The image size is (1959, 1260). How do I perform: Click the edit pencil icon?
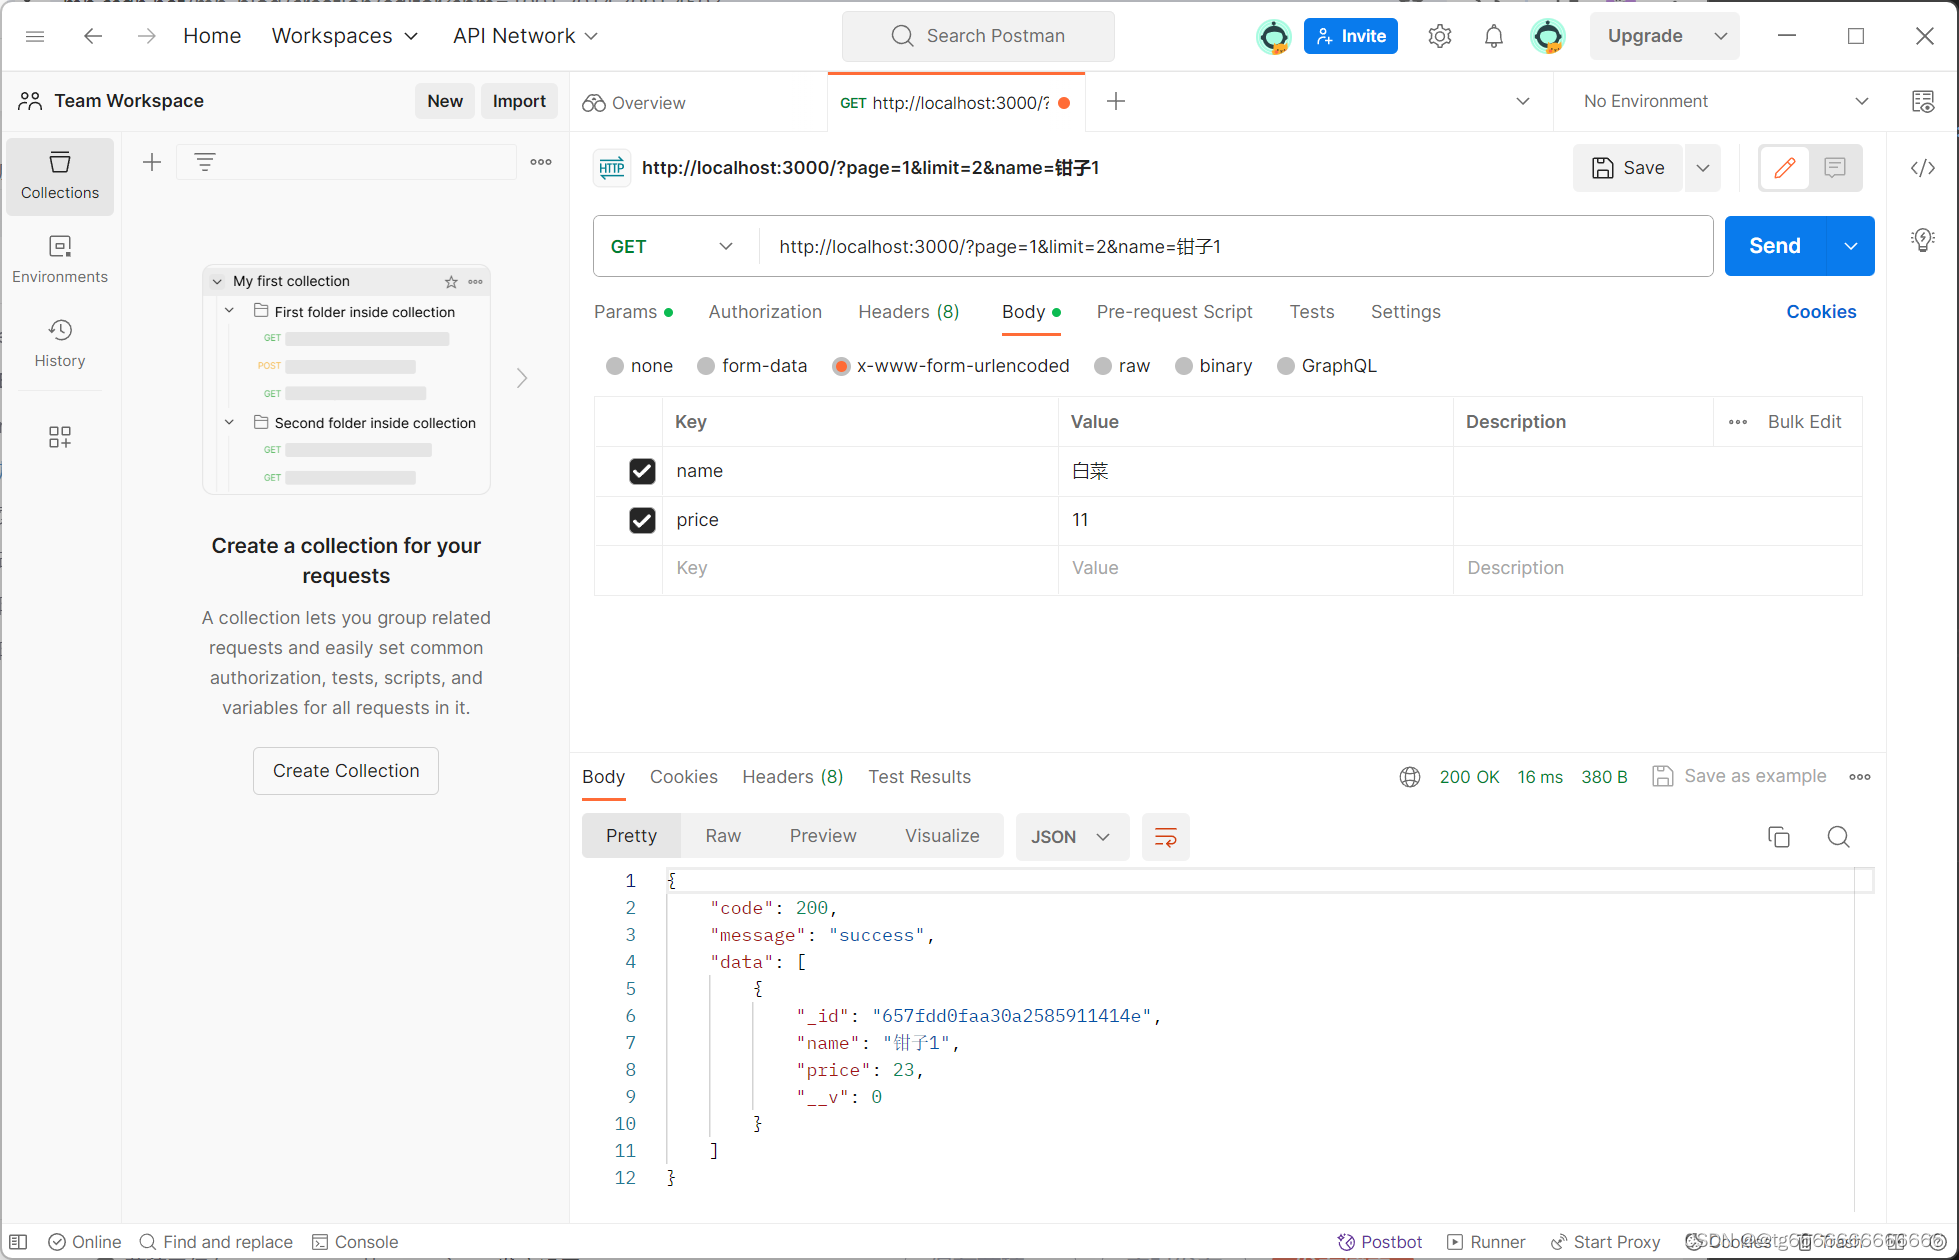point(1785,168)
